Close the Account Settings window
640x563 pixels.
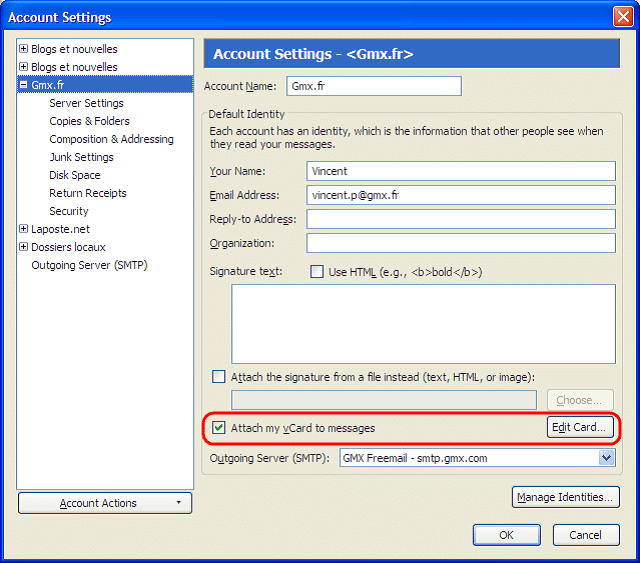pyautogui.click(x=621, y=16)
